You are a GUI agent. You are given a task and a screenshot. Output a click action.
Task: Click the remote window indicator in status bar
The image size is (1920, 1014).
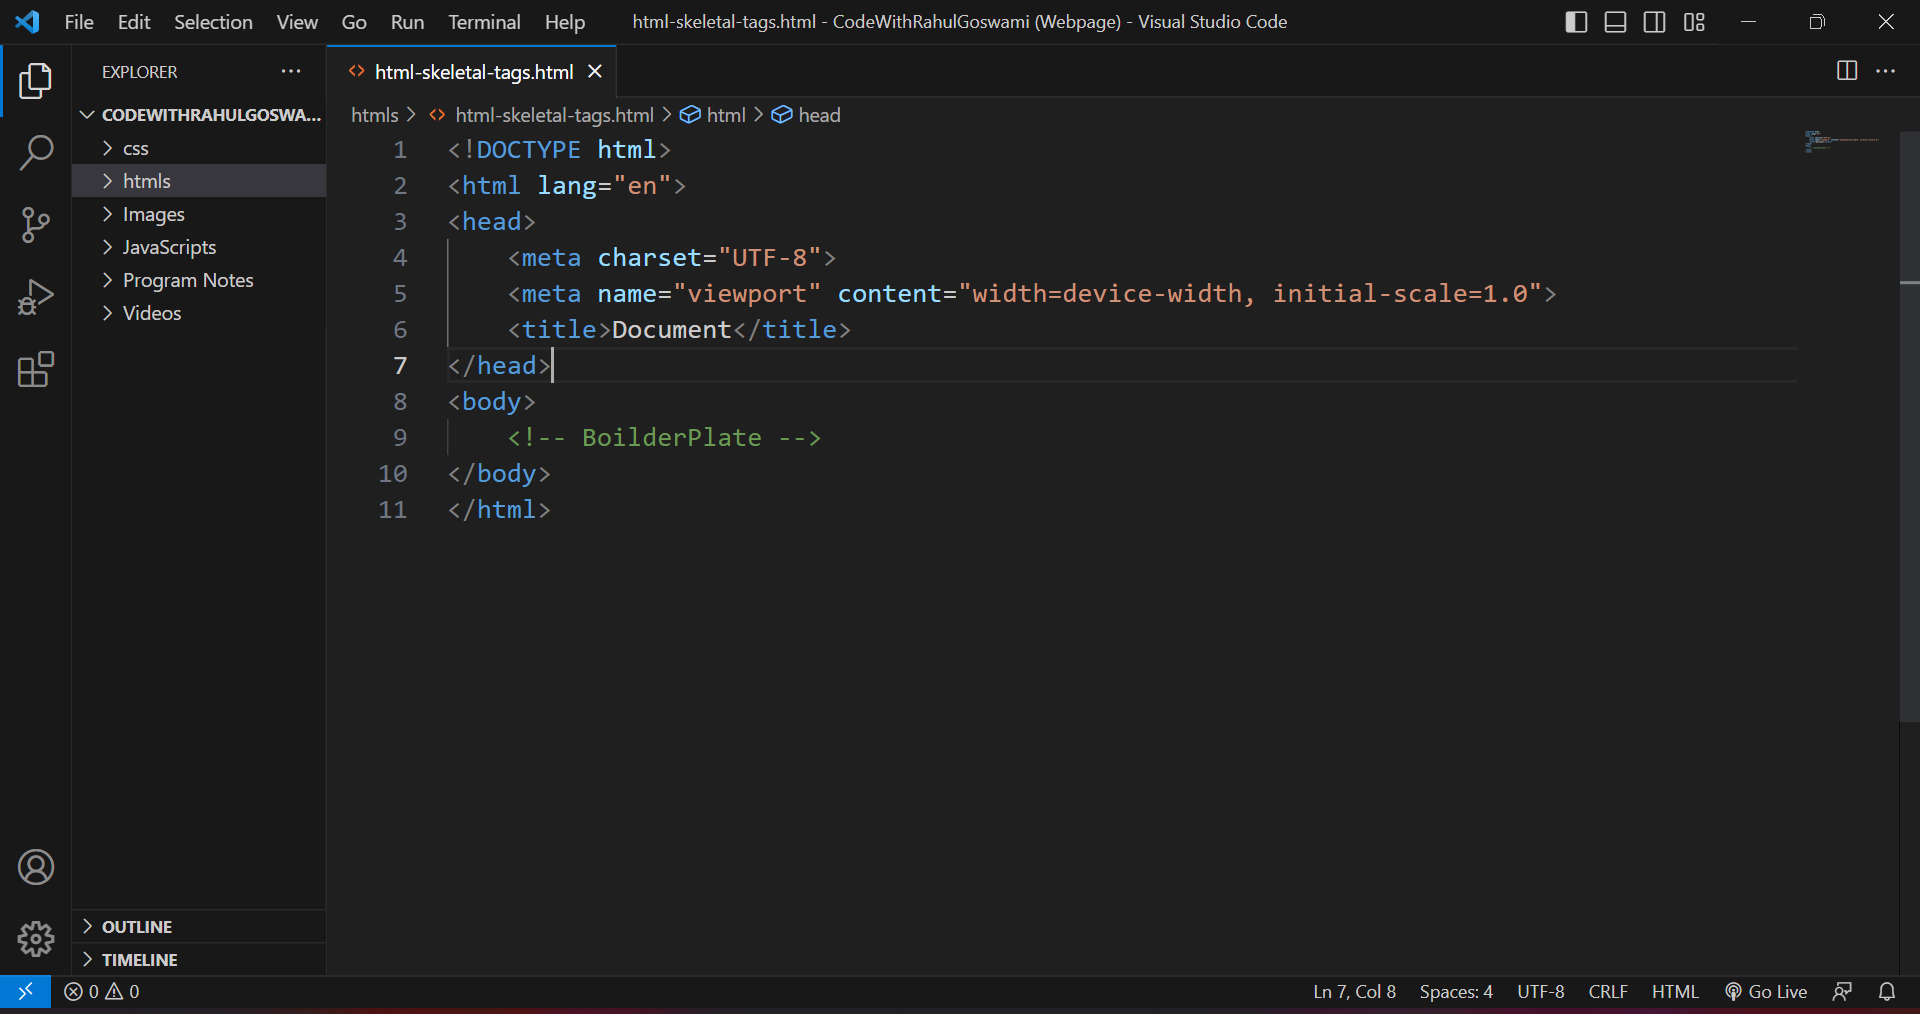26,992
